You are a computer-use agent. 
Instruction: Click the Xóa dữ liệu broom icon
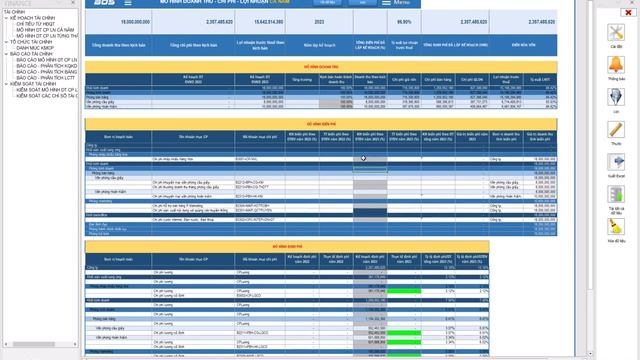coord(616,227)
